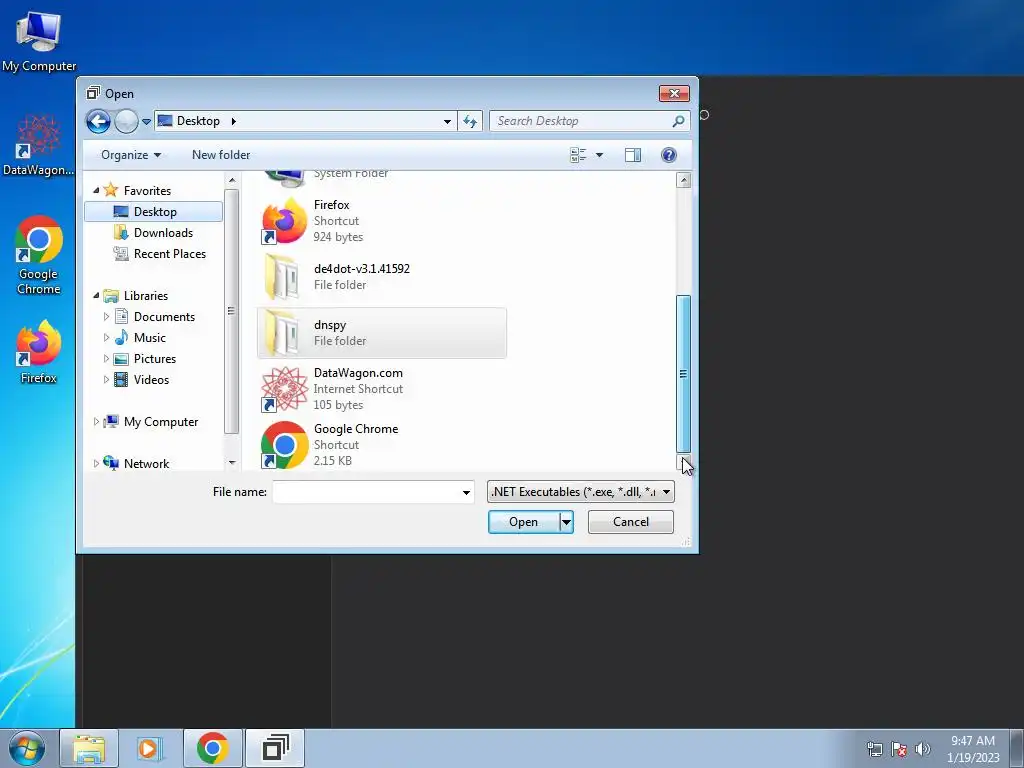Click the refresh button next to address bar

470,121
